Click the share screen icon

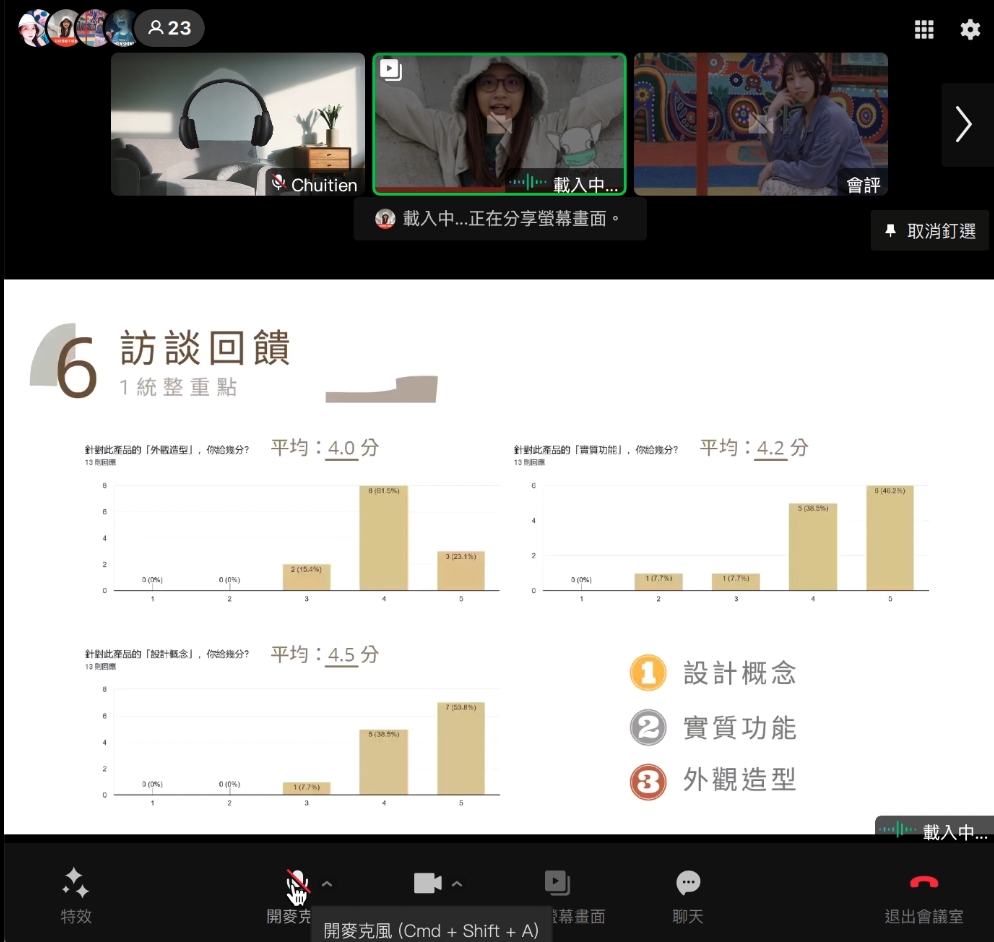pyautogui.click(x=557, y=883)
